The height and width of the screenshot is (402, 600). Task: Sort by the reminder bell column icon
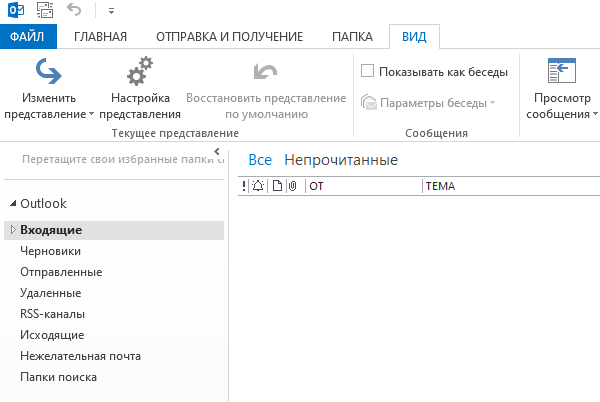tap(258, 186)
